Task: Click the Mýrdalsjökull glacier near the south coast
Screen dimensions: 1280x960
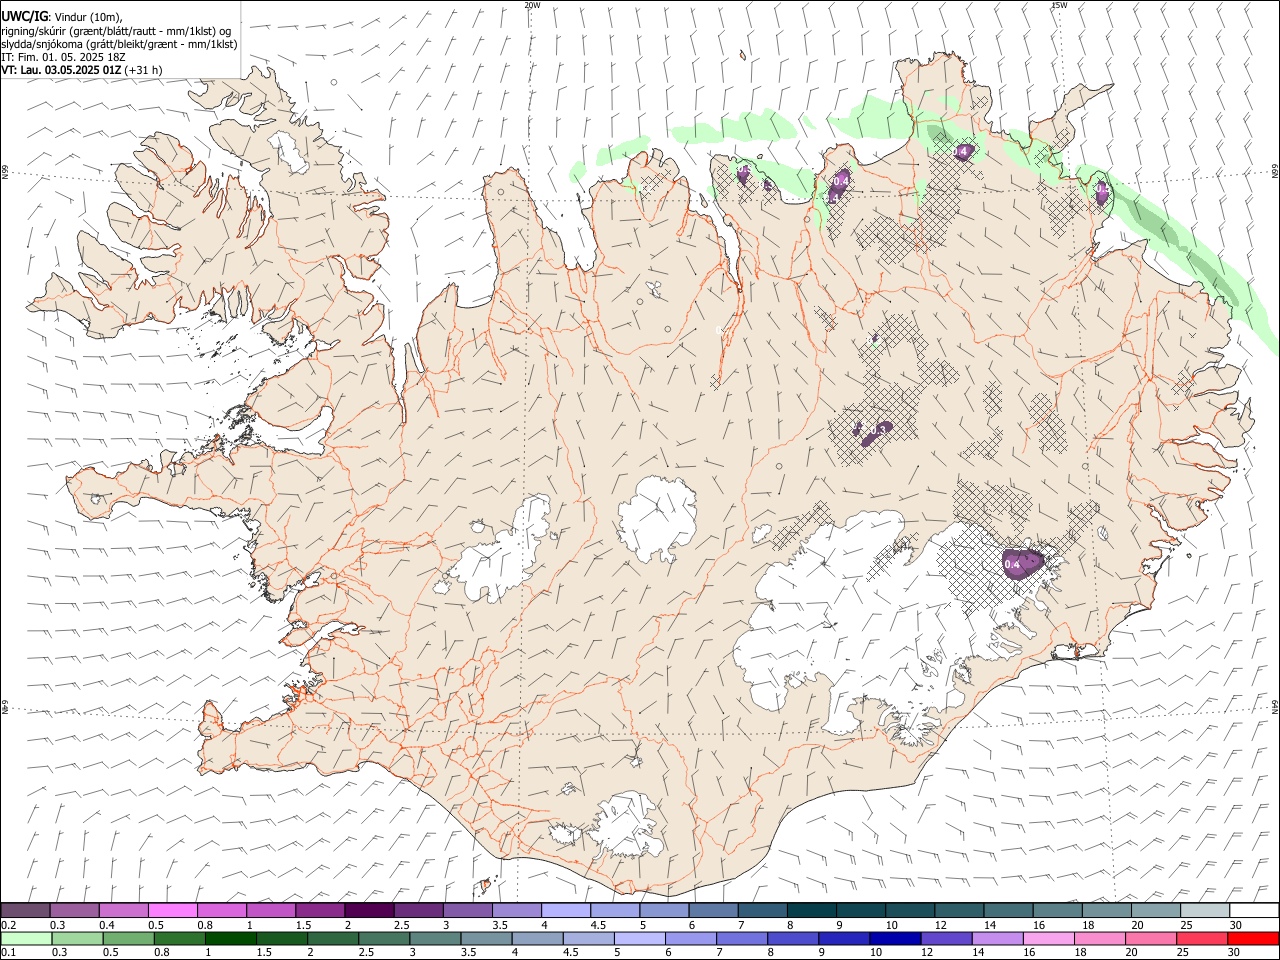Action: [628, 825]
